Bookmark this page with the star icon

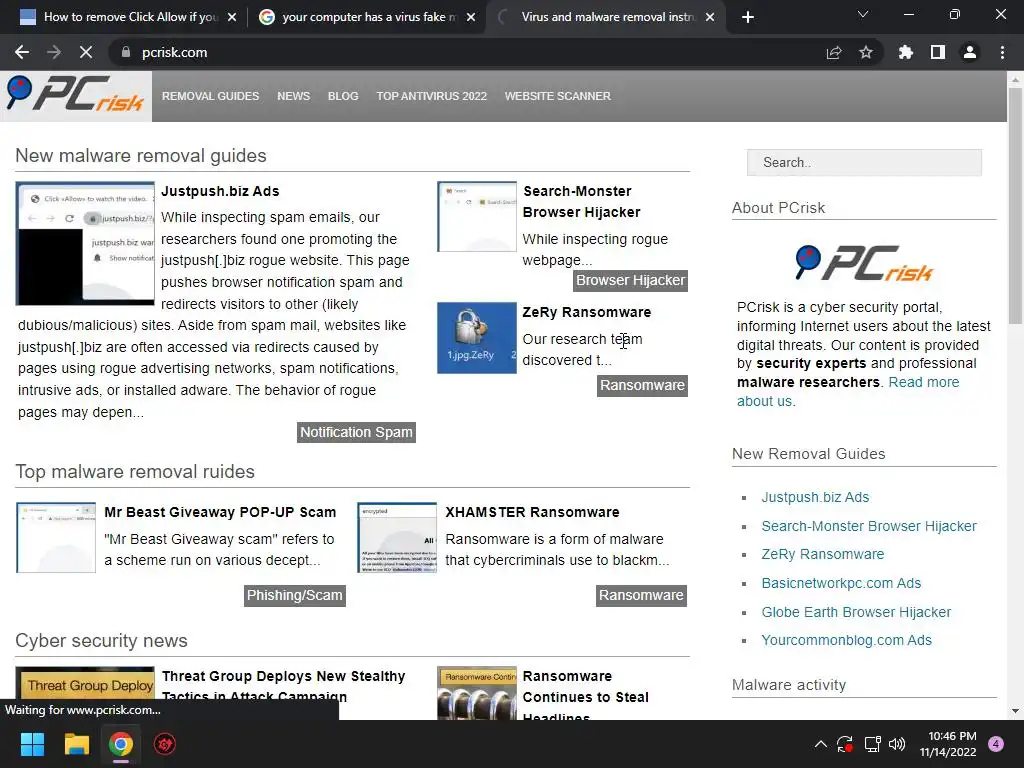[866, 52]
